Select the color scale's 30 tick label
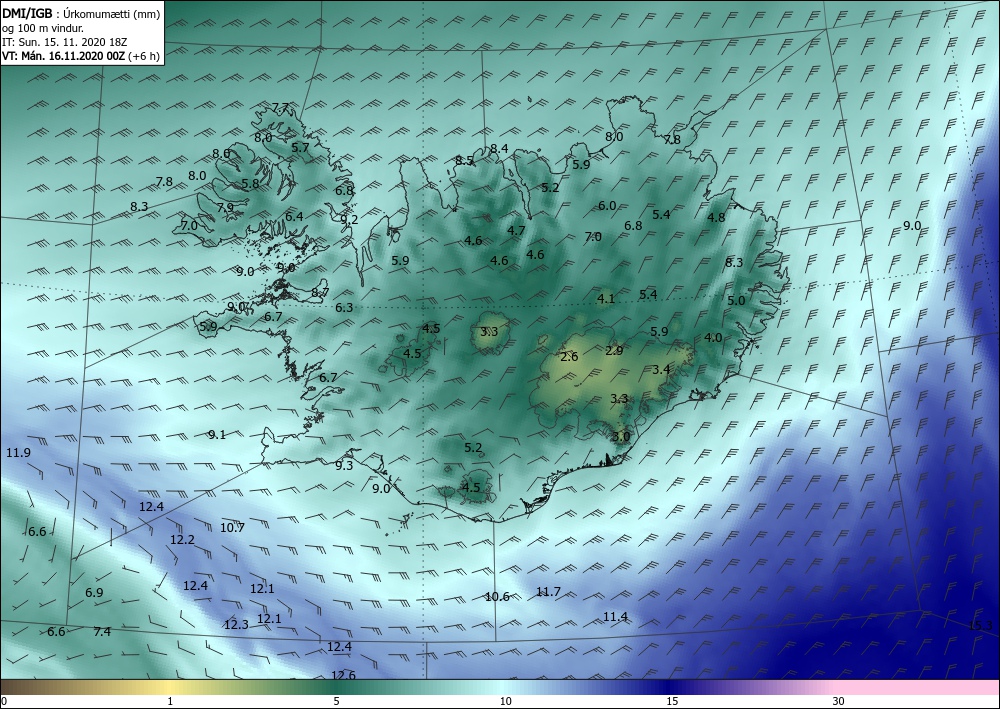1000x709 pixels. (838, 702)
